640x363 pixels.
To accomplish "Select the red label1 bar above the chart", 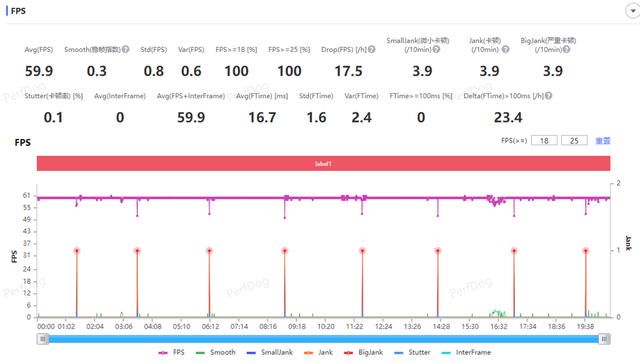I will pos(323,163).
